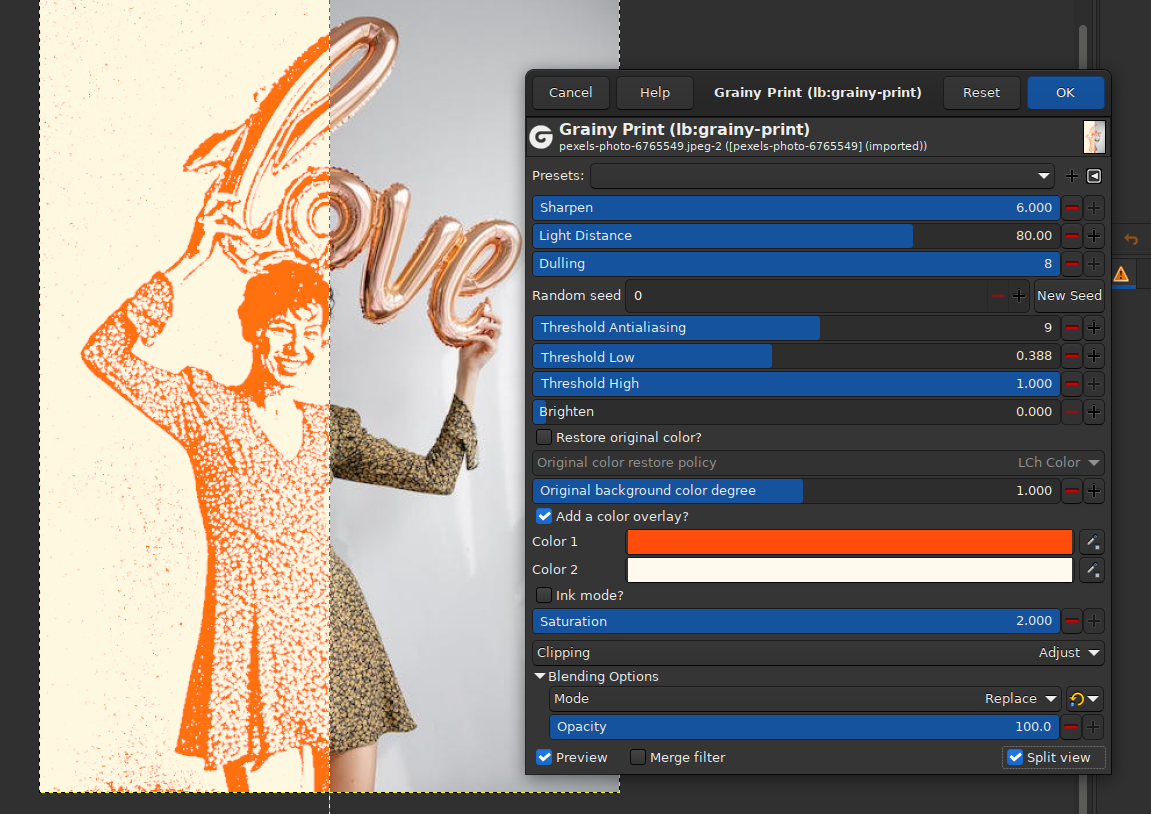Open the blend mode group switch icon

click(1084, 699)
